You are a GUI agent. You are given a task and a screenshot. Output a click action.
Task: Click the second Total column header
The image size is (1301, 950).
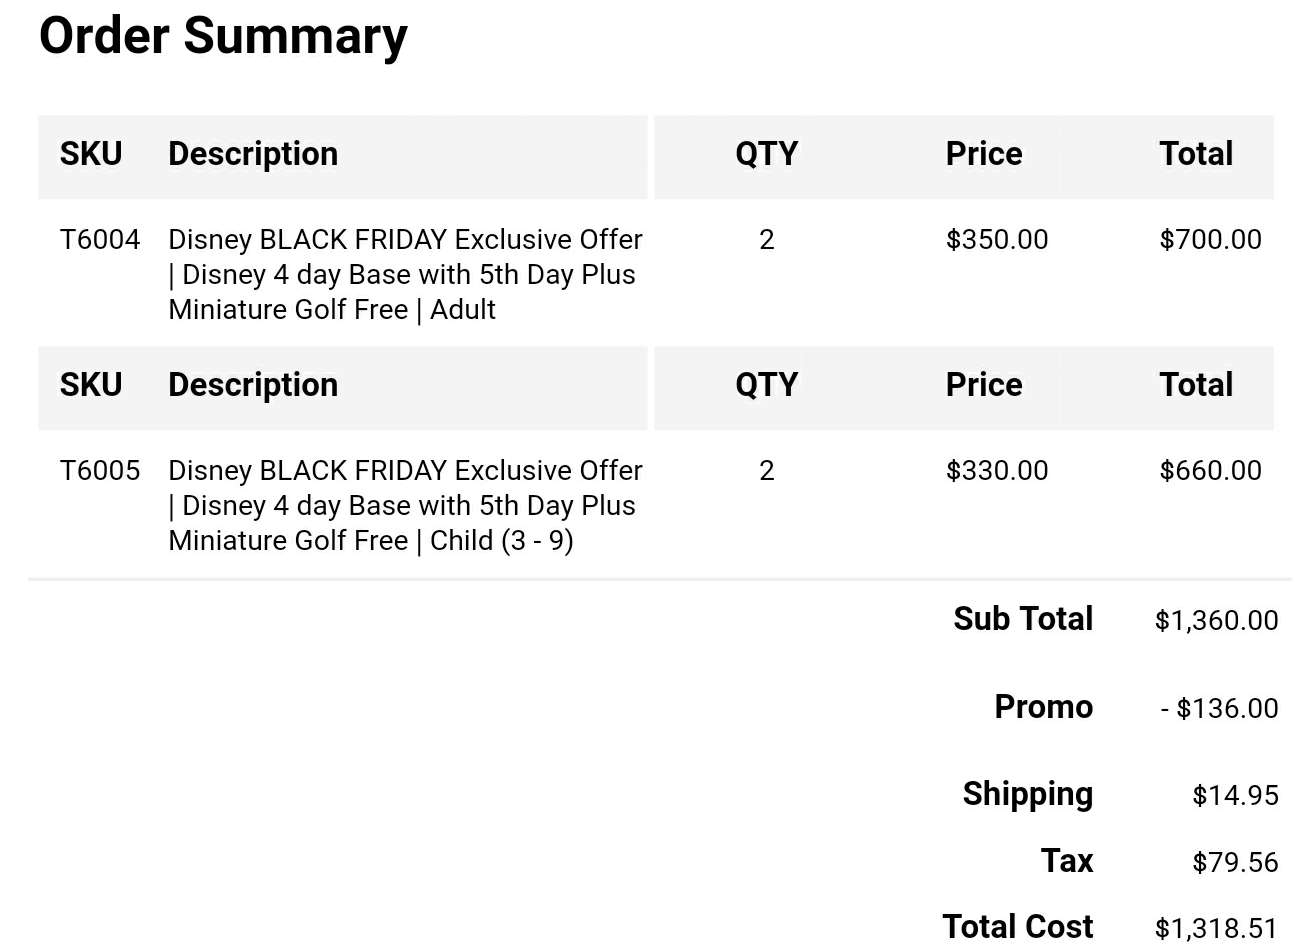[1196, 385]
